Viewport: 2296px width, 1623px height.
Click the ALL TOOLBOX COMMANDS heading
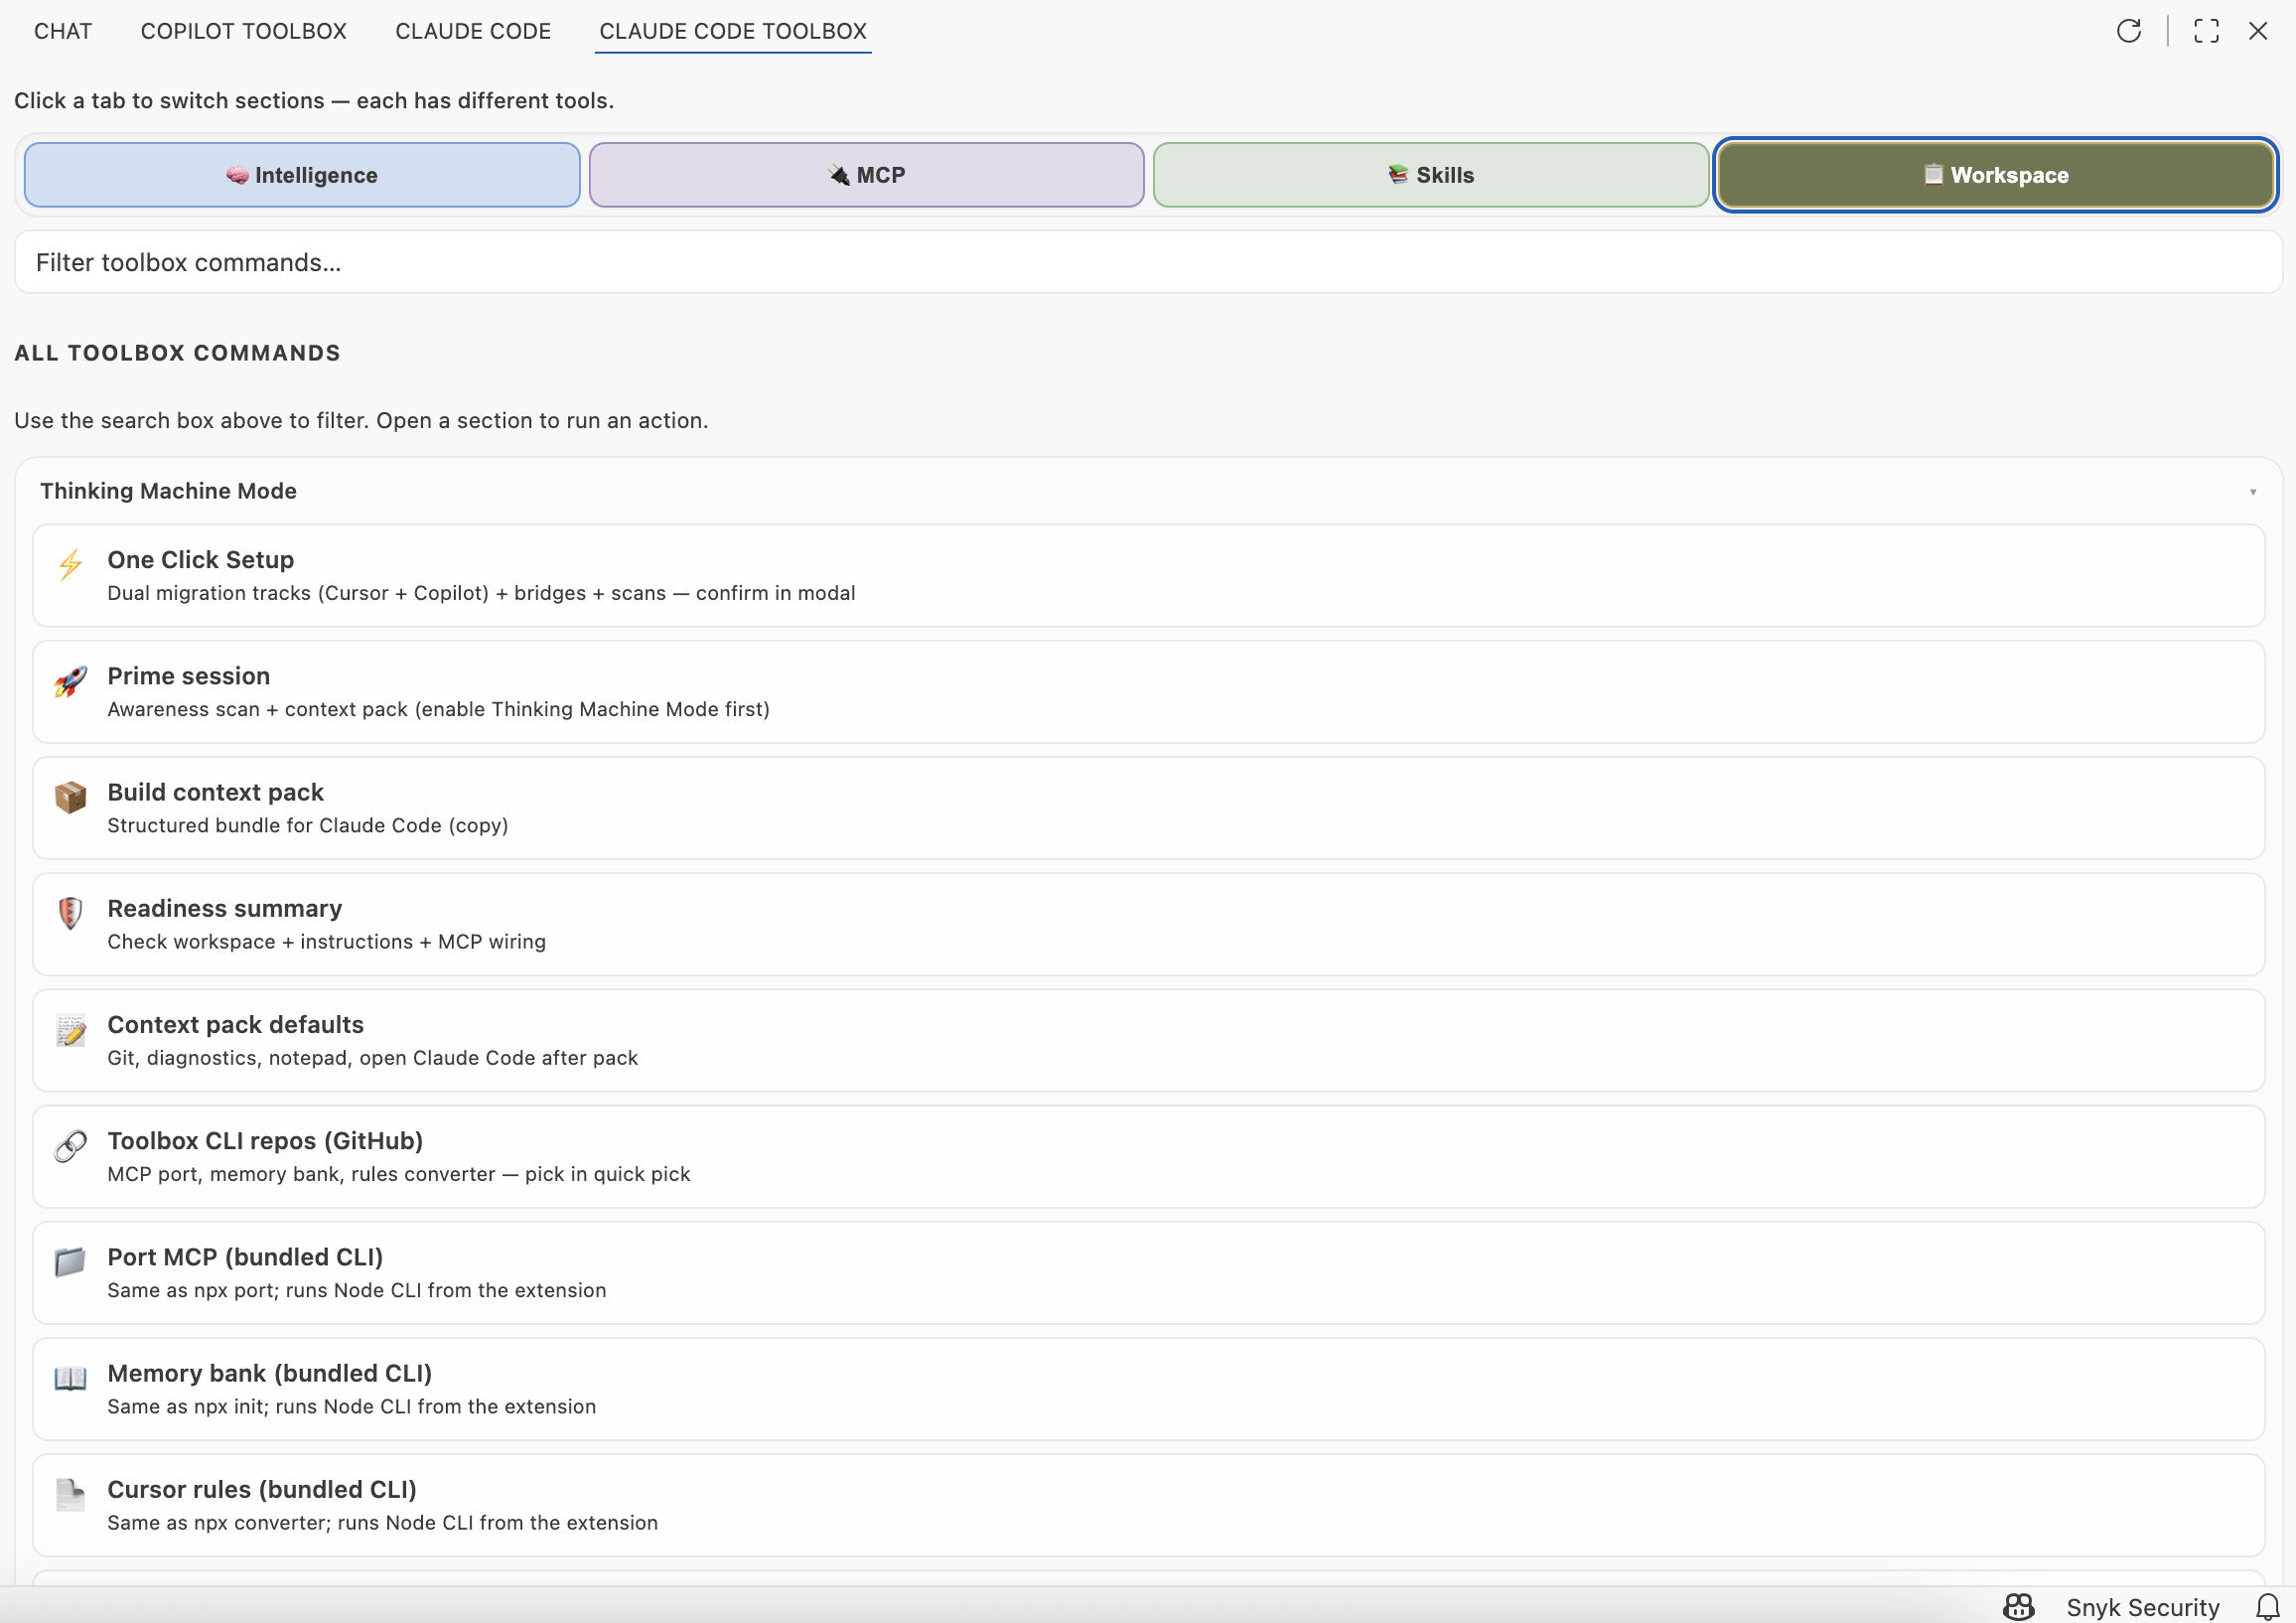pos(177,353)
